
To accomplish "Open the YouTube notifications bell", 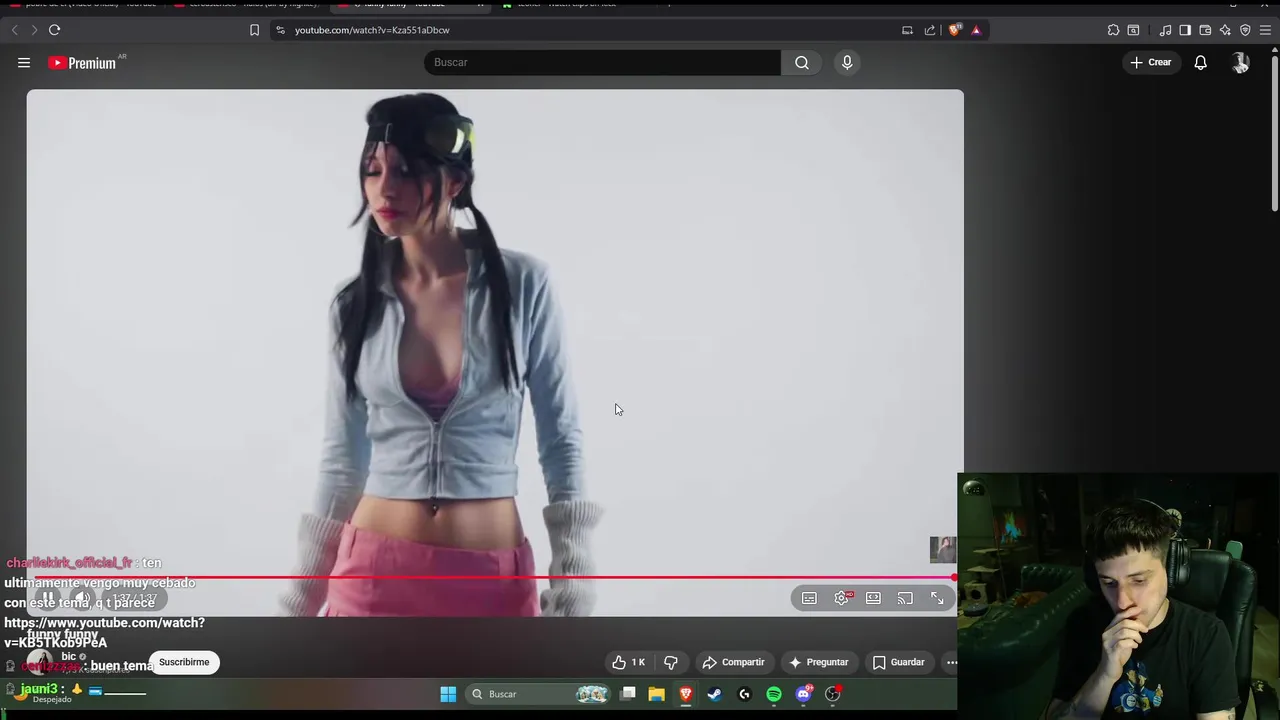I will click(1200, 62).
